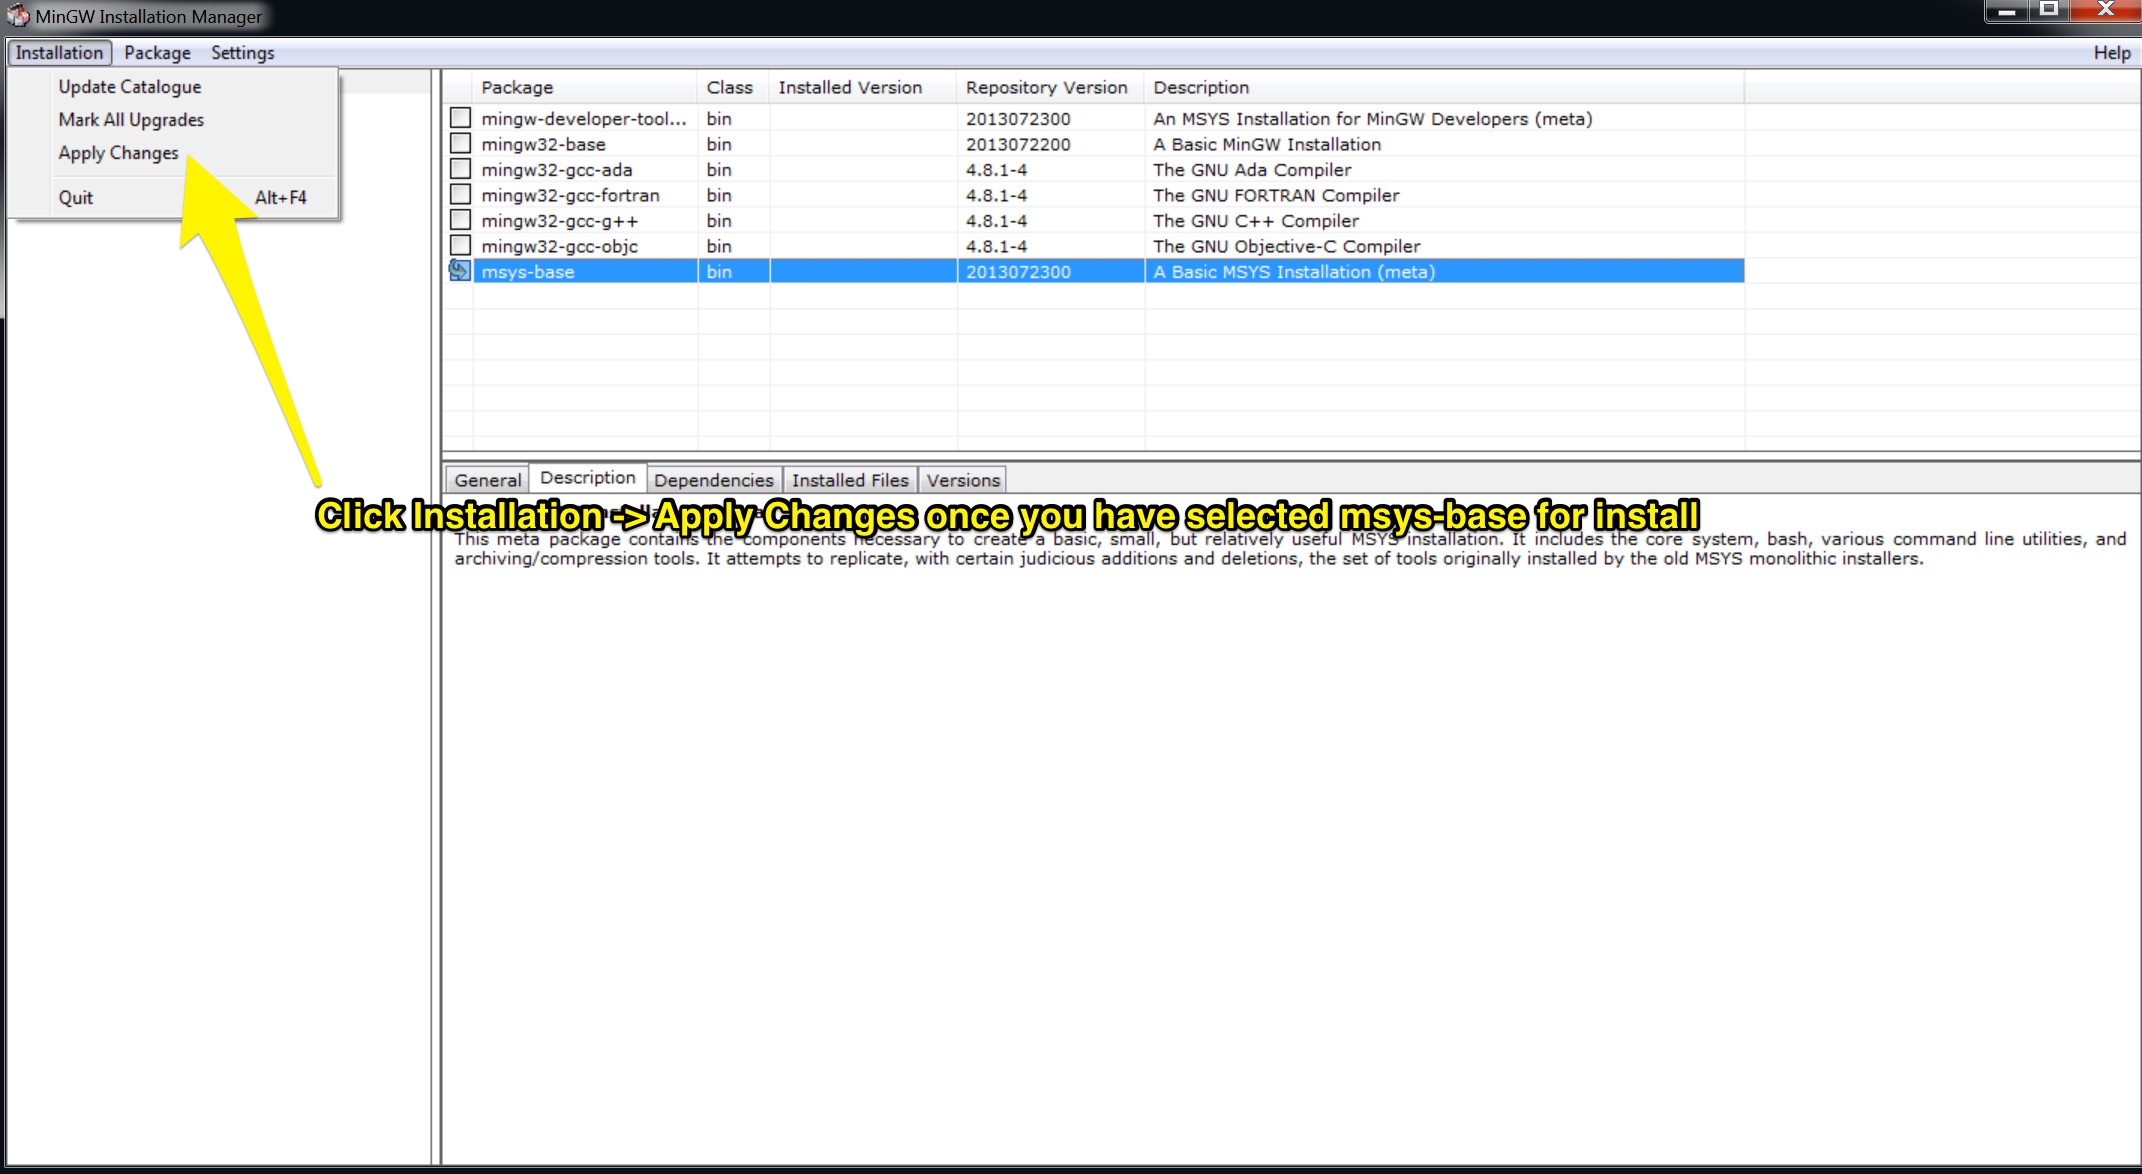Screen dimensions: 2142x1174
Task: Toggle the mingw32-gcc-ada checkbox
Action: (x=460, y=169)
